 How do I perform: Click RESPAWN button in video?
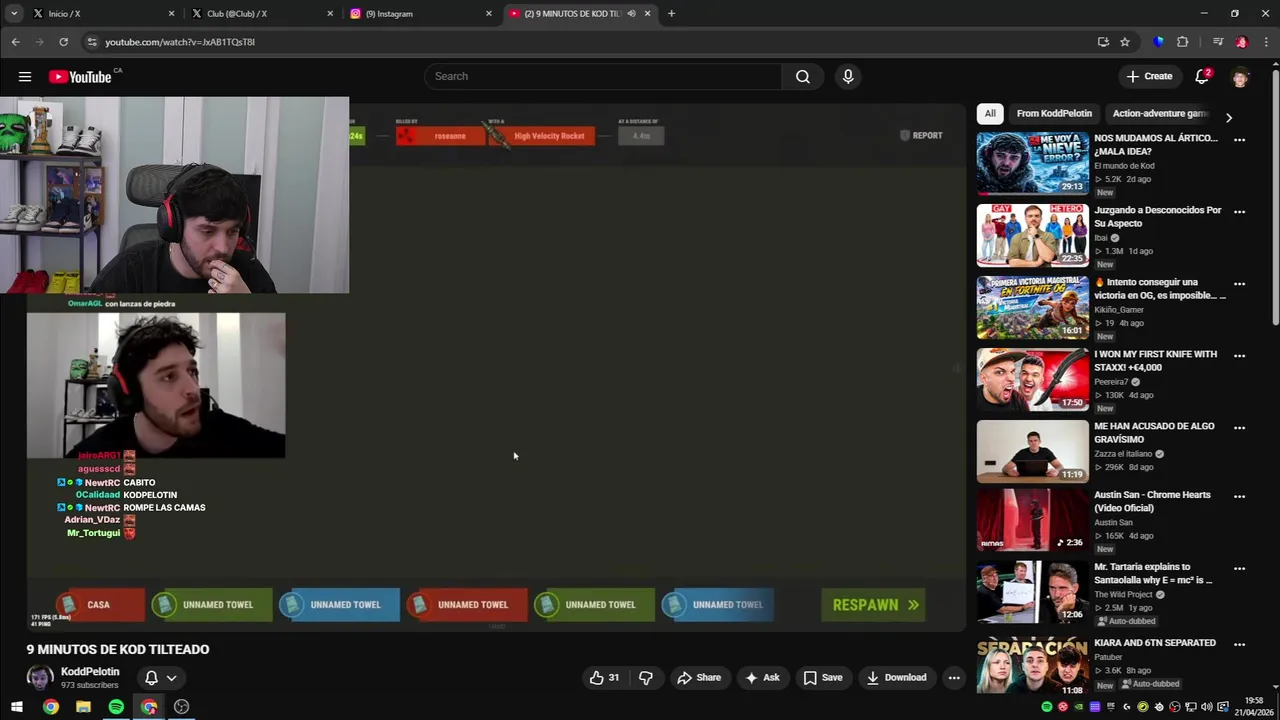[875, 605]
